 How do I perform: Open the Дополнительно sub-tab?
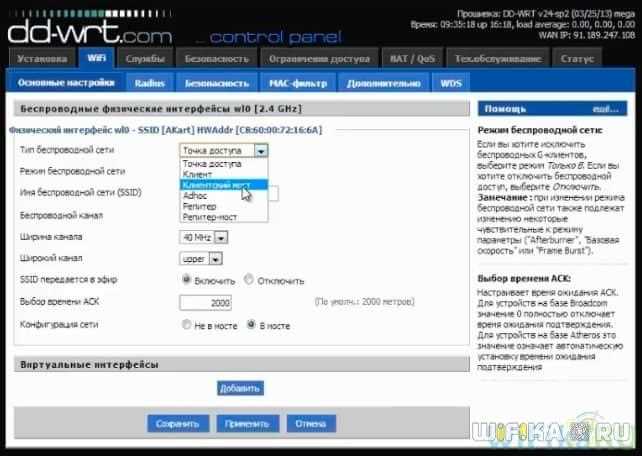pyautogui.click(x=383, y=83)
